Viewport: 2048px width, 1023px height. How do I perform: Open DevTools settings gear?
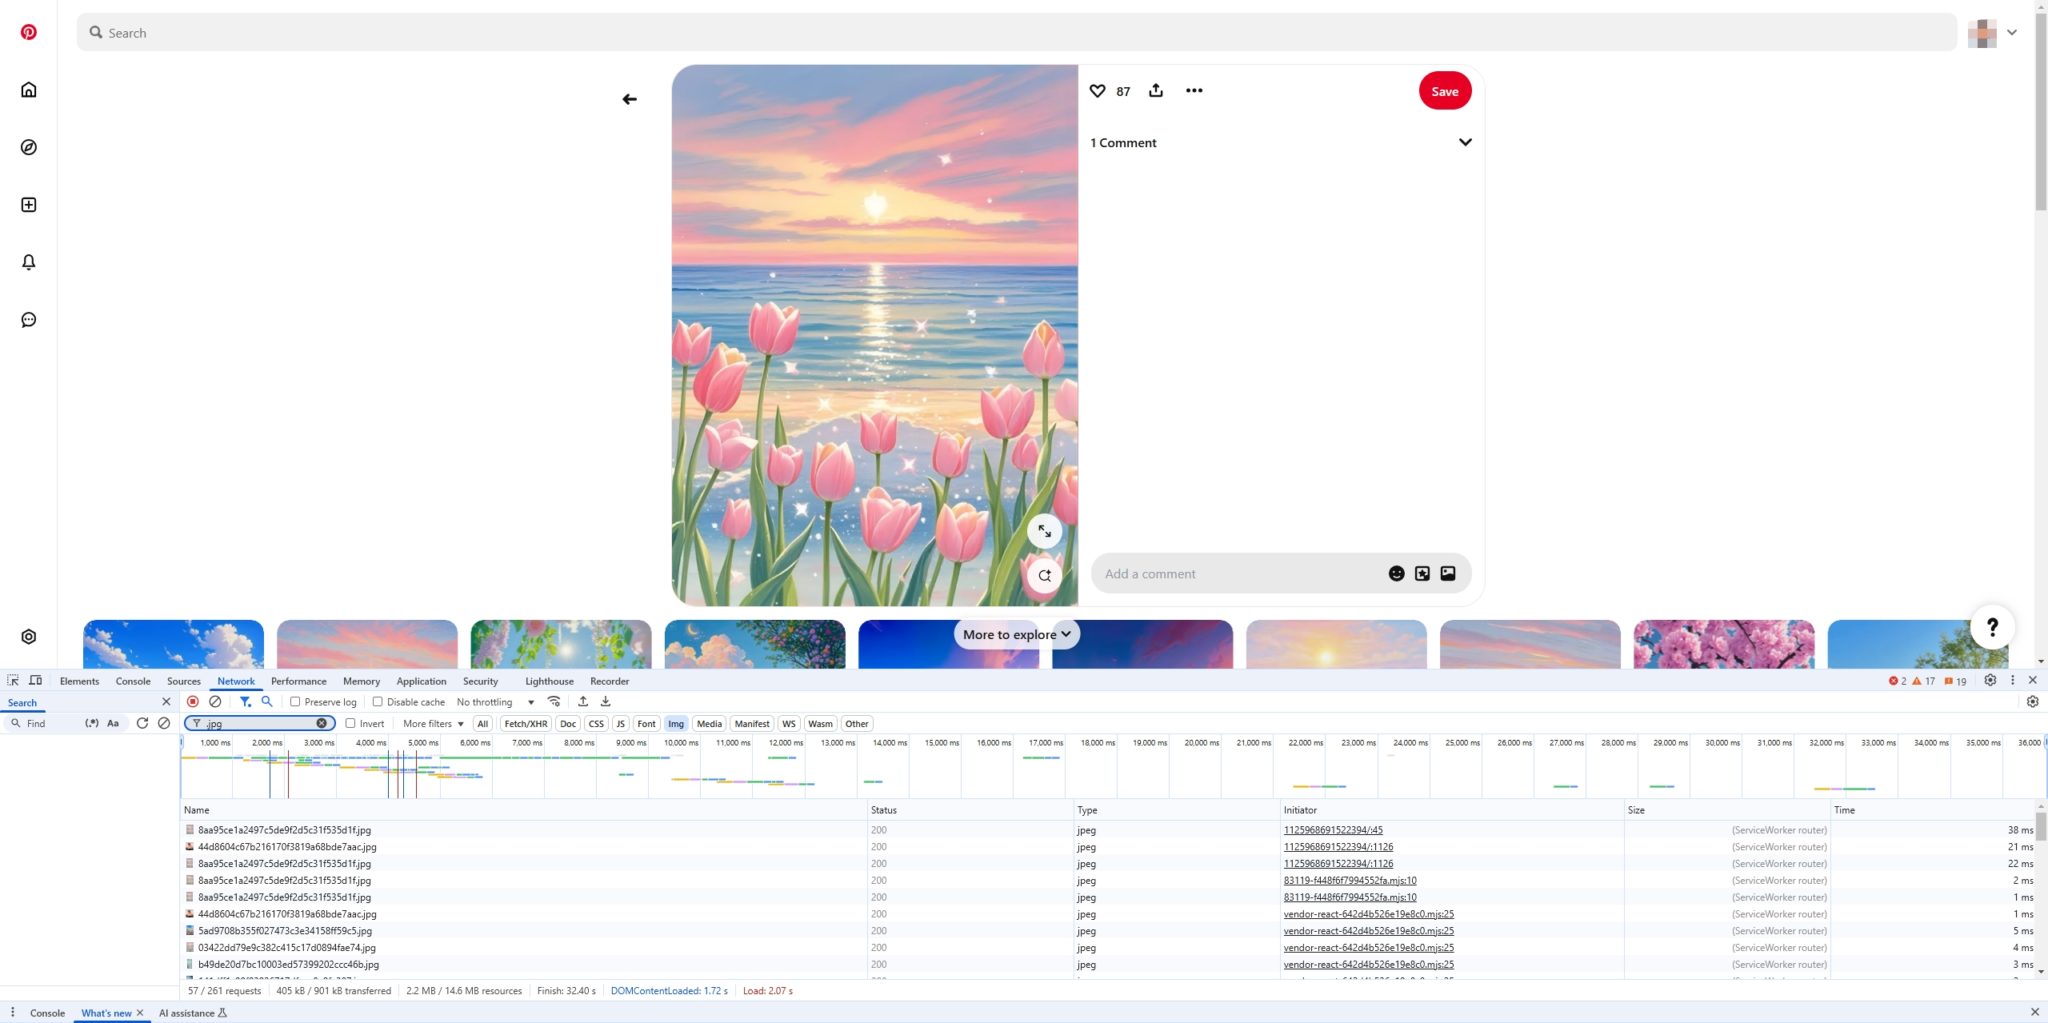click(1989, 680)
